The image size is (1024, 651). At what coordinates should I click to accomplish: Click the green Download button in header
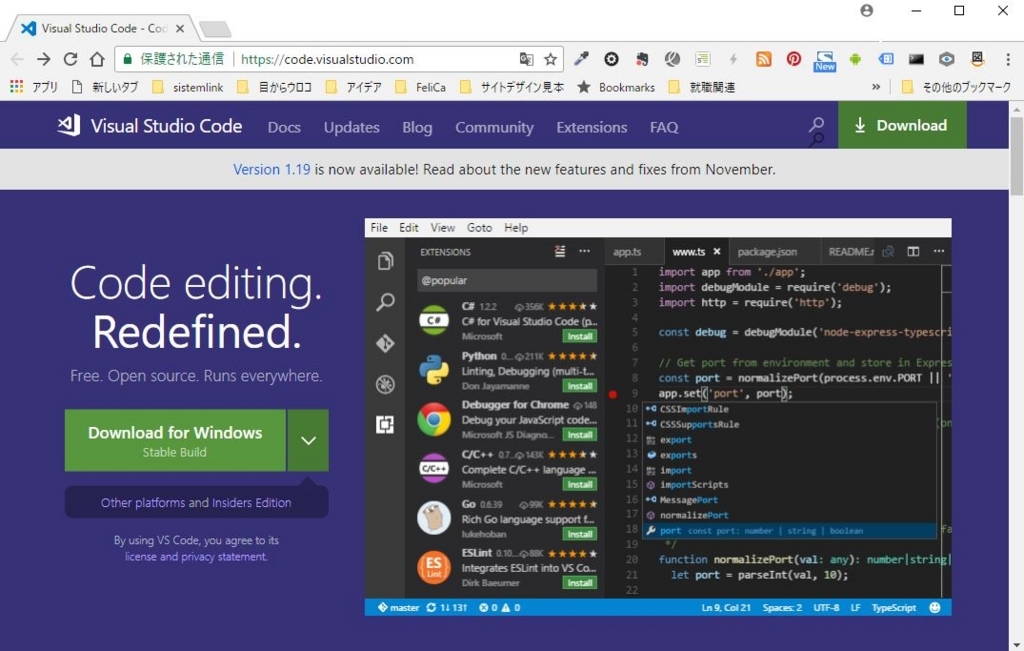point(902,125)
